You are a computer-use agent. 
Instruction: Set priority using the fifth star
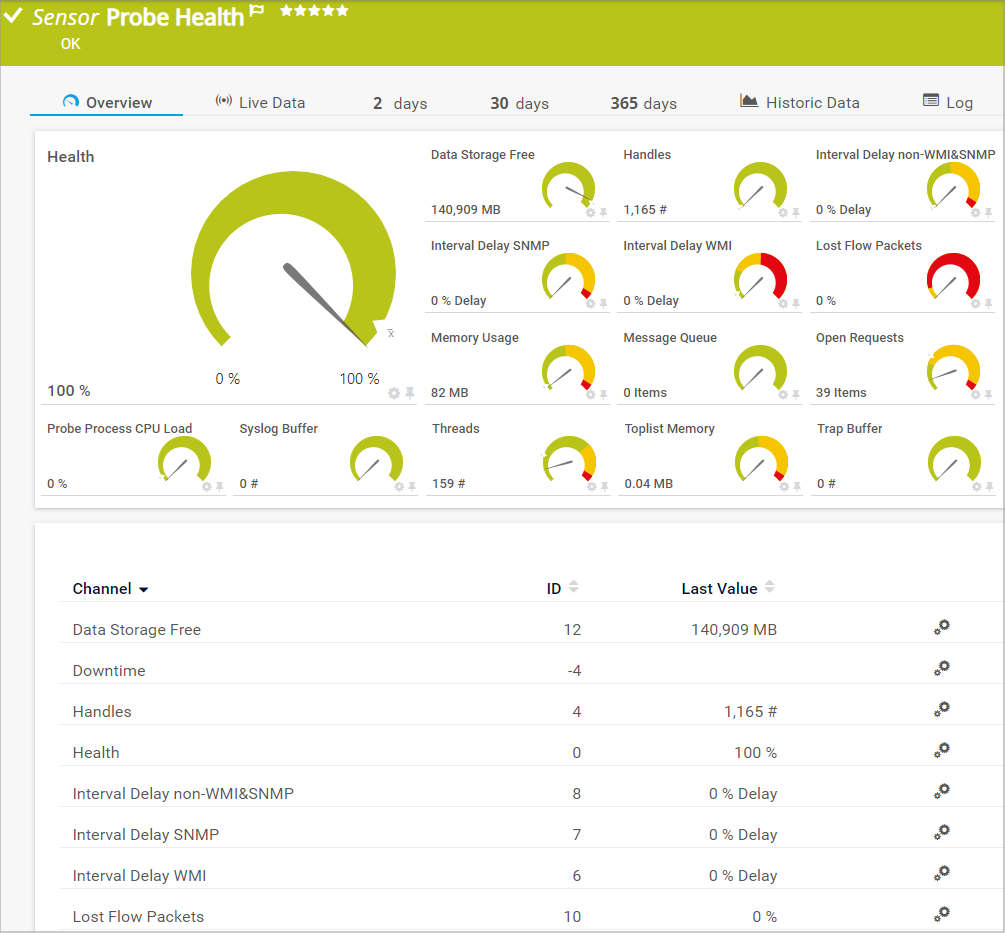click(x=343, y=11)
